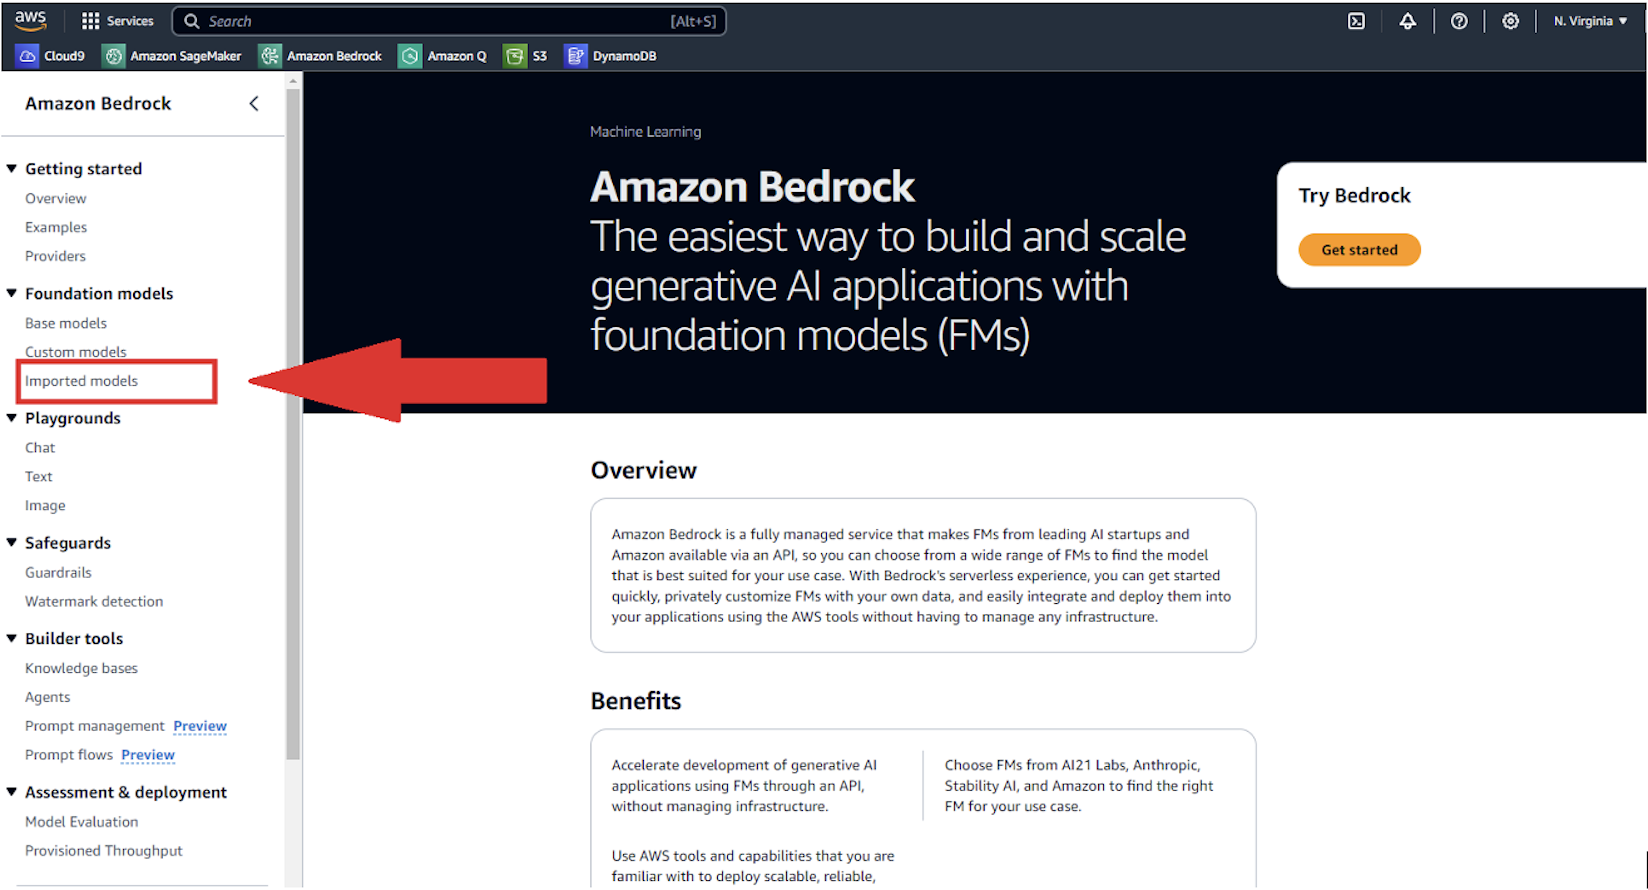Collapse the Foundation models section
Screen dimensions: 1648x890
coord(12,293)
